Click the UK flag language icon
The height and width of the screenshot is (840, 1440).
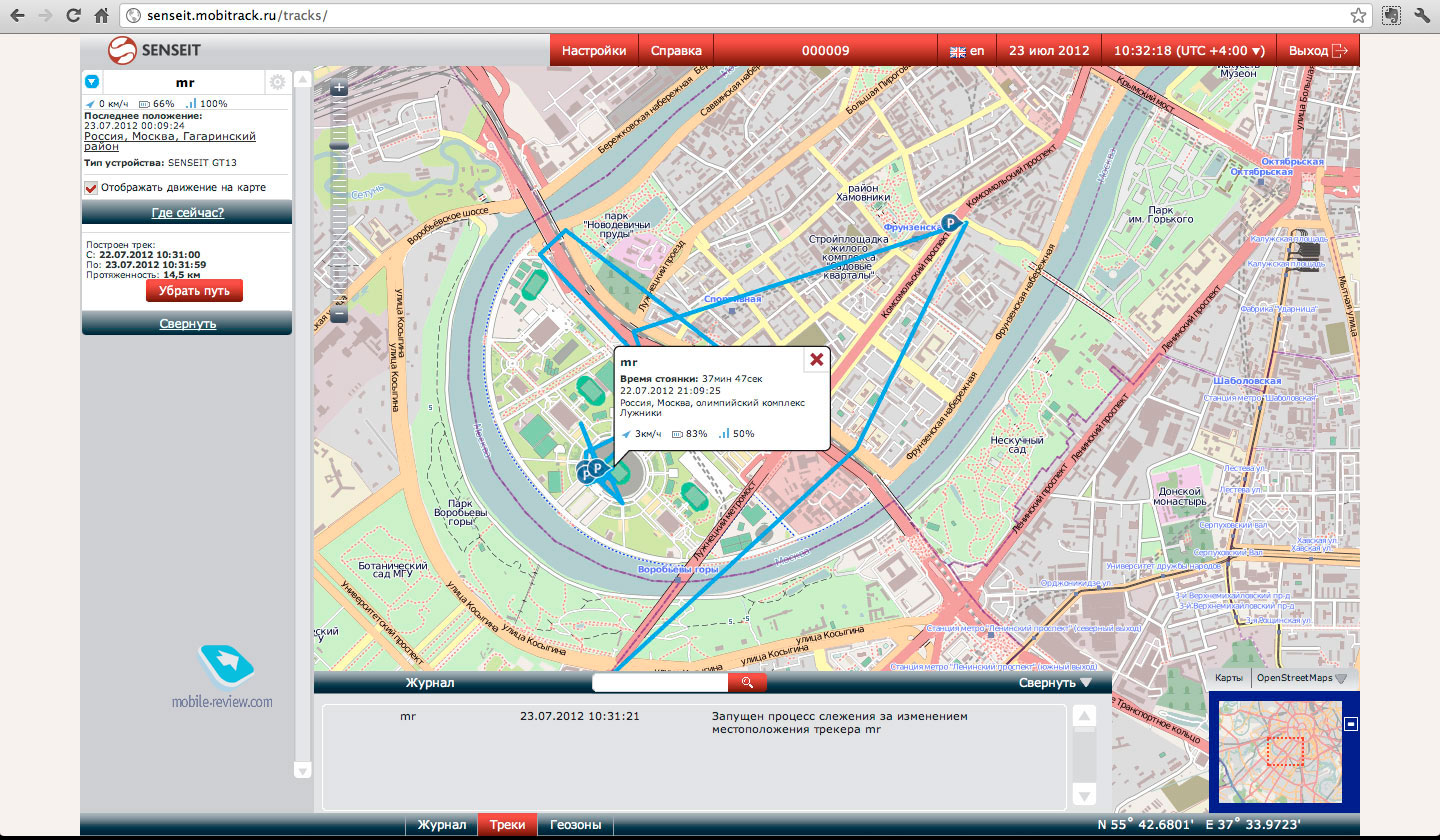click(x=957, y=51)
